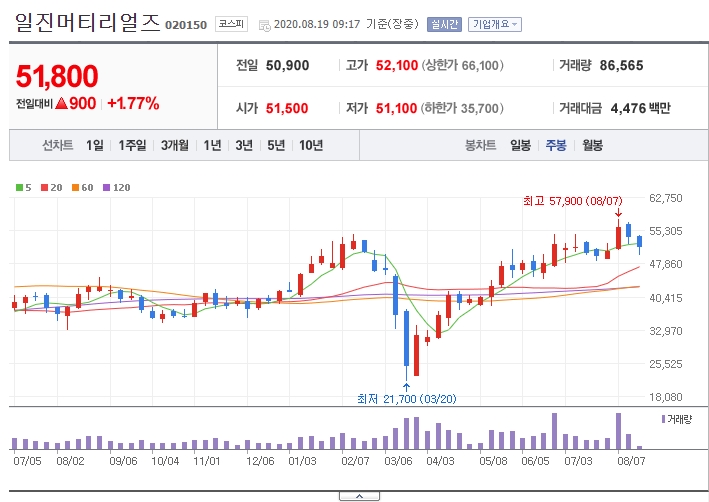709x502 pixels.
Task: Click the timestamp 2020.08.19 09:17
Action: [x=317, y=24]
